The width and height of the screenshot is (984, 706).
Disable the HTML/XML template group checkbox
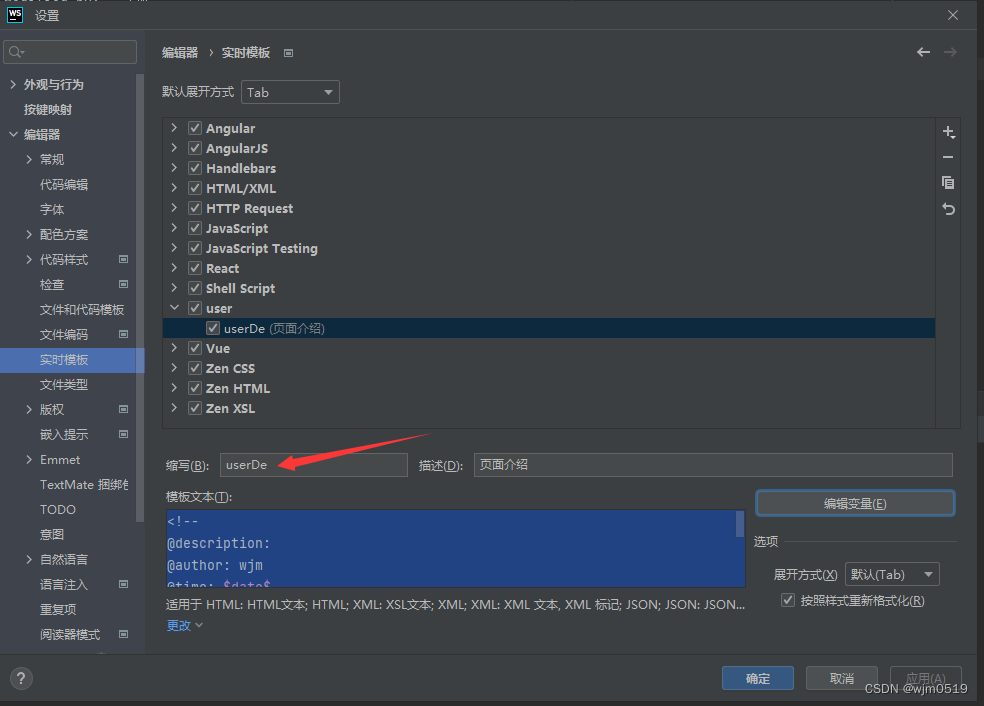195,188
